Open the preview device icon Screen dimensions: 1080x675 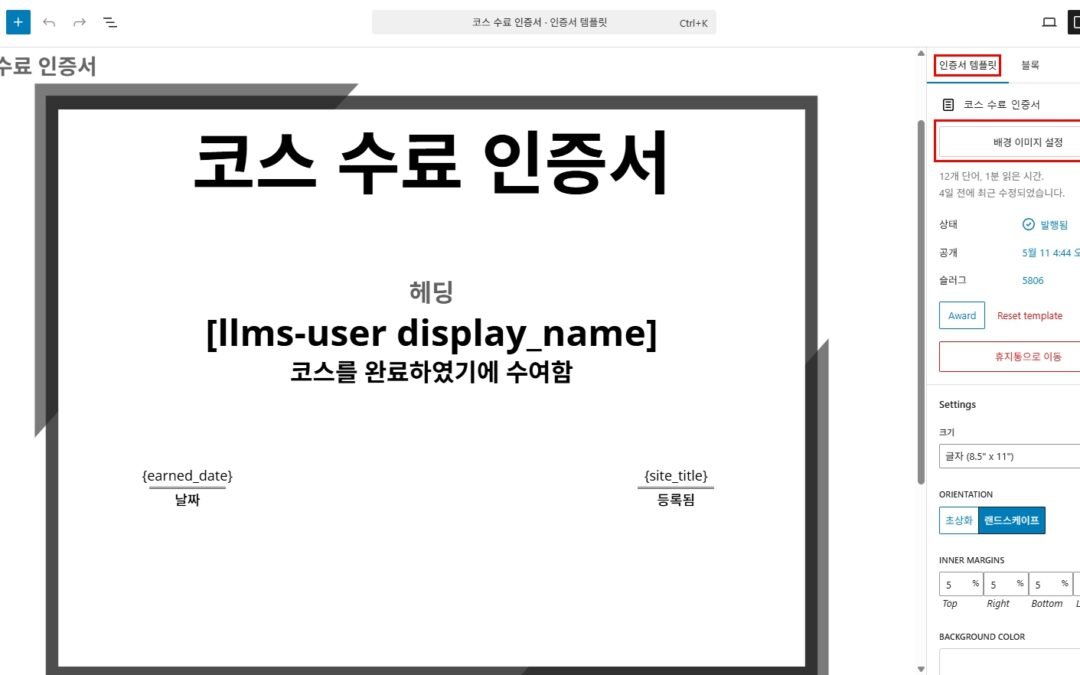coord(1049,22)
